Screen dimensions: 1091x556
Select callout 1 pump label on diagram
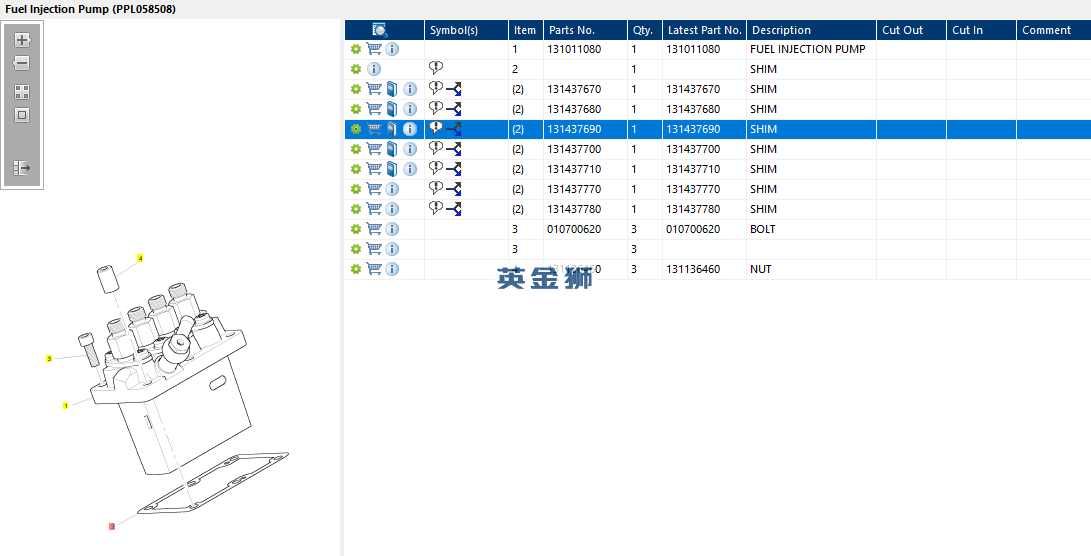(x=65, y=405)
